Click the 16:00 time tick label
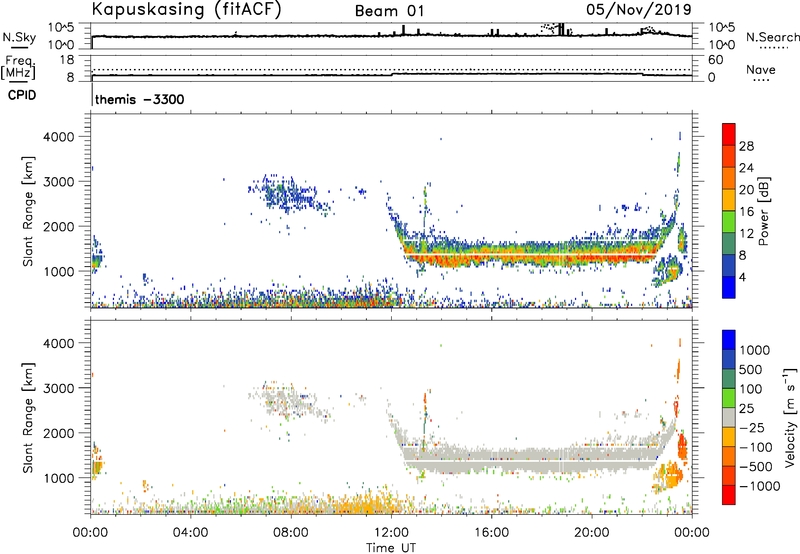Viewport: 800px width, 554px height. (491, 533)
